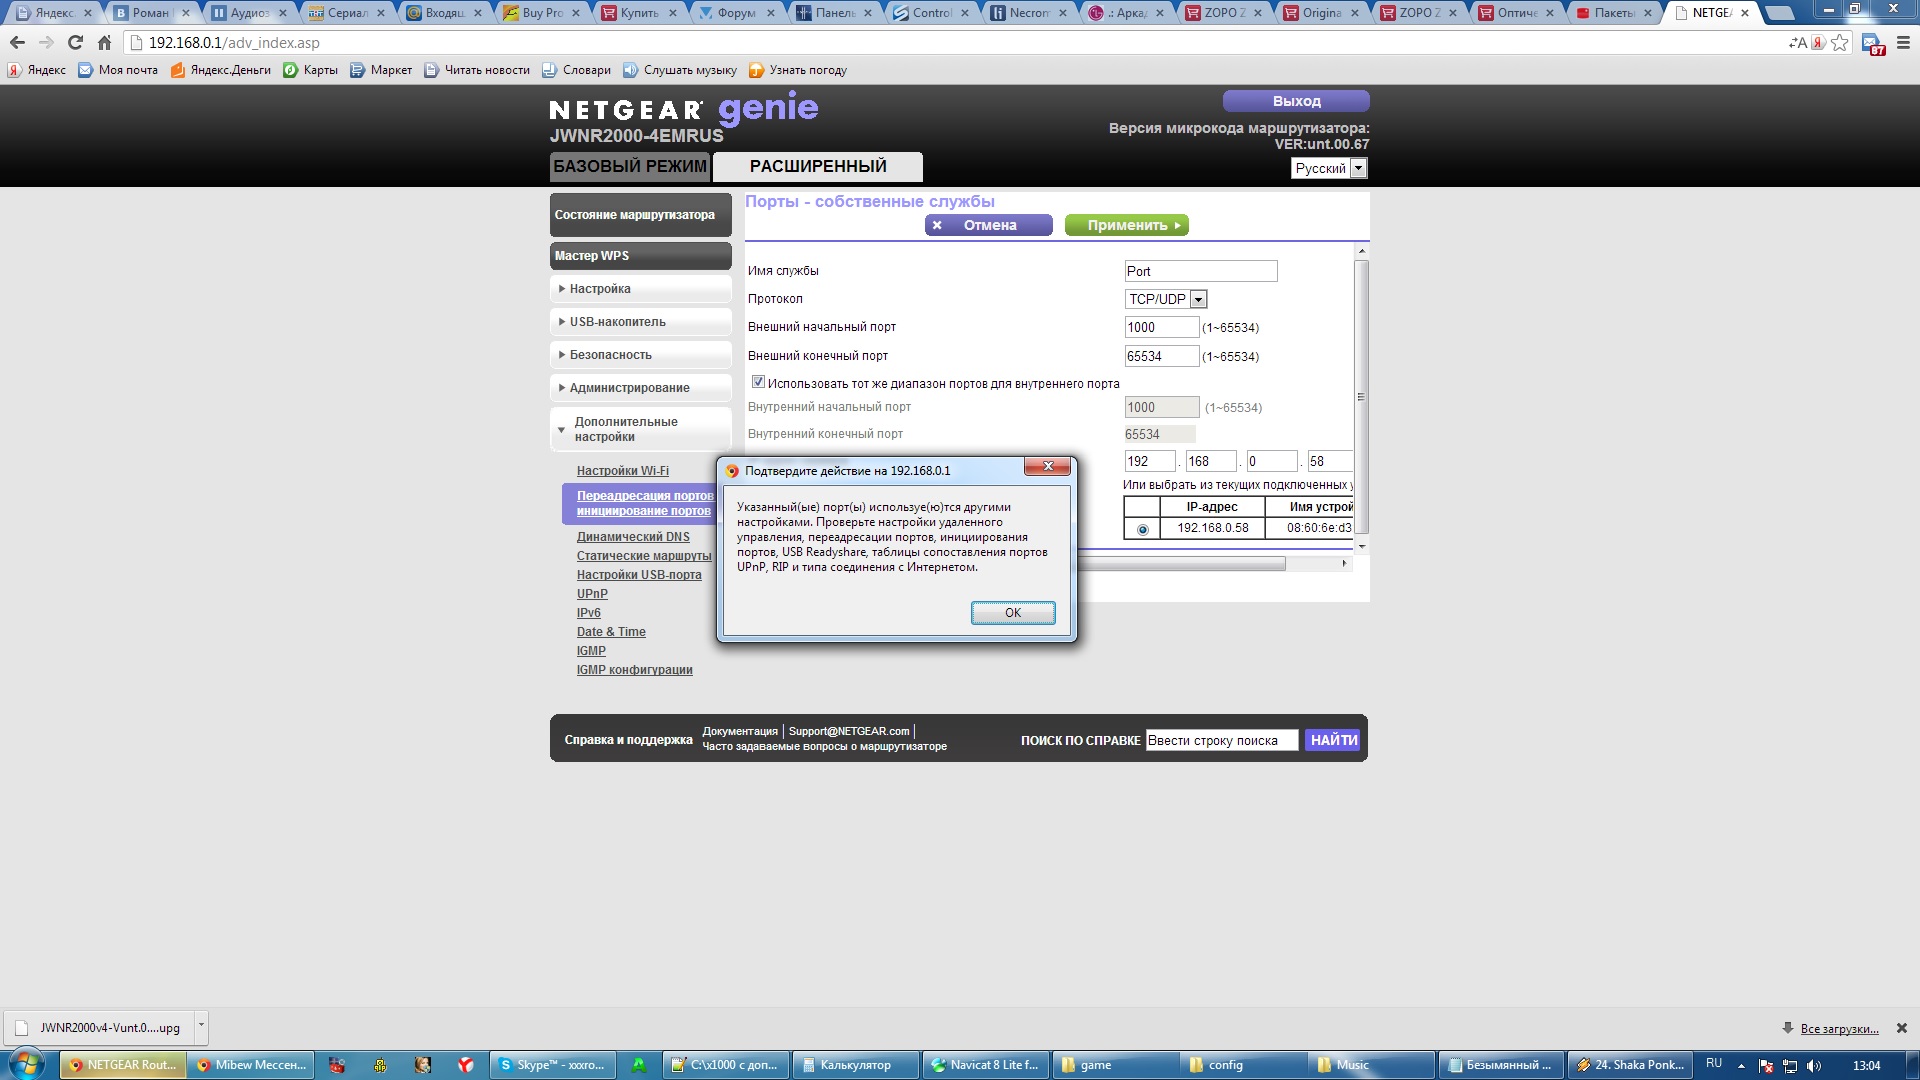Screen dimensions: 1920x1080
Task: Open Калькулятор from taskbar
Action: tap(856, 1065)
